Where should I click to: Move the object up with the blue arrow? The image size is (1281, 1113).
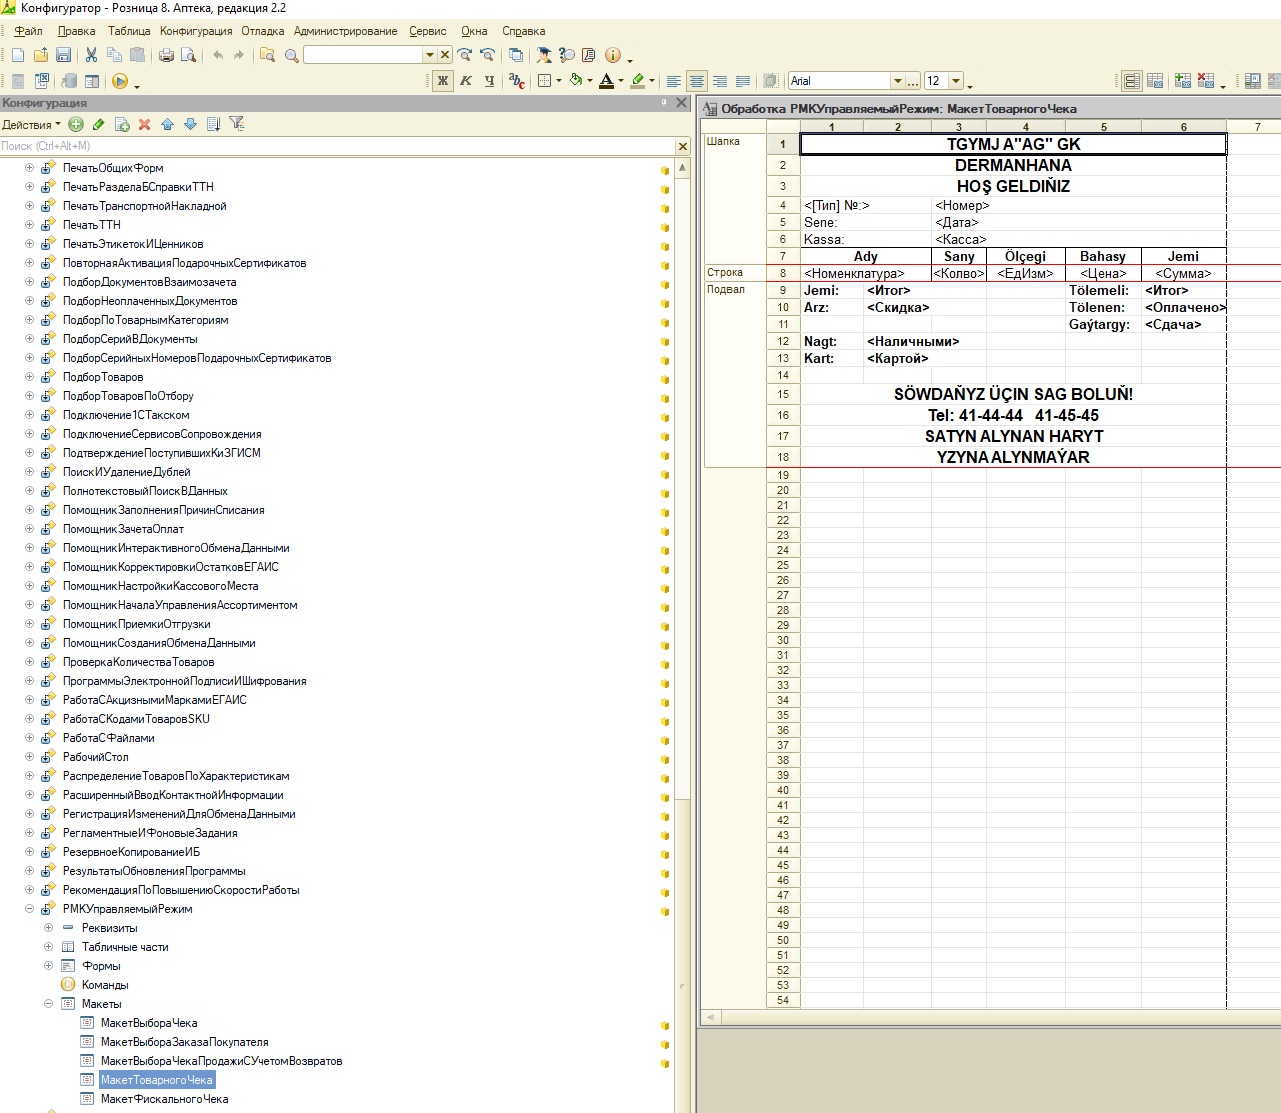tap(167, 124)
